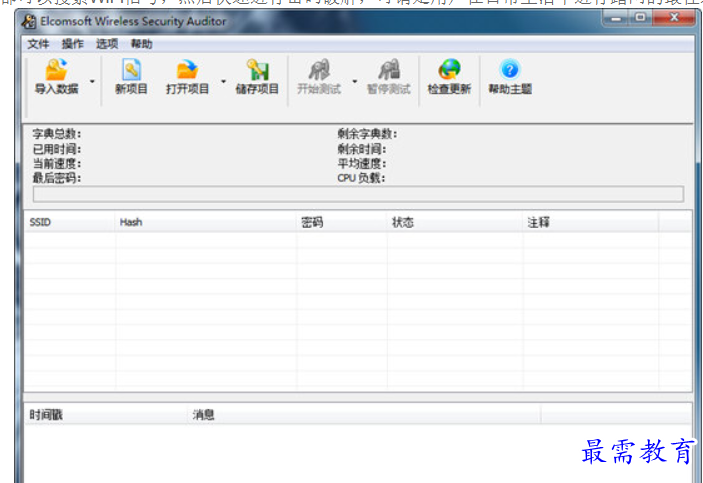Click the 平均速度 label
This screenshot has height=483, width=703.
[x=361, y=163]
